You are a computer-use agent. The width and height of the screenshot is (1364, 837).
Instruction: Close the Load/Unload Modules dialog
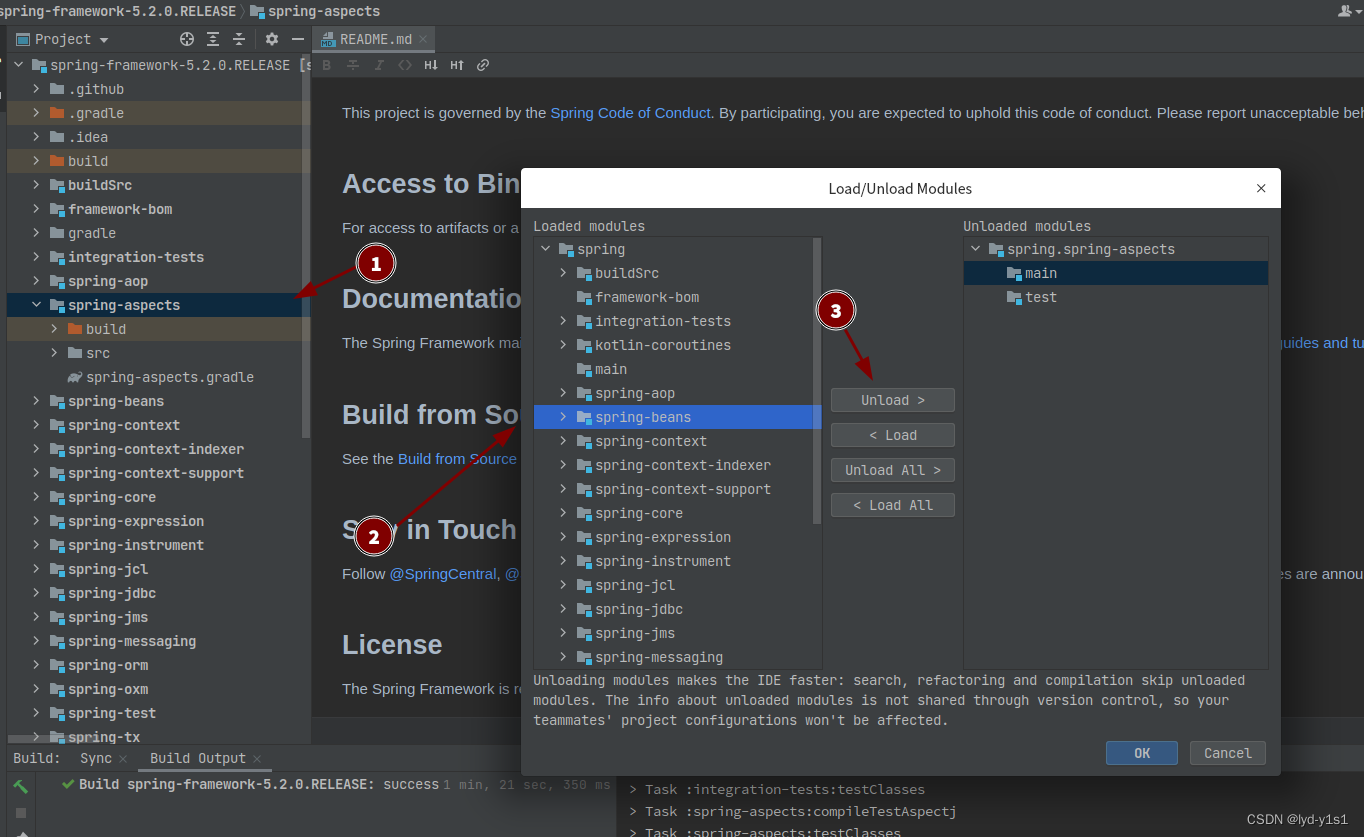pos(1261,188)
